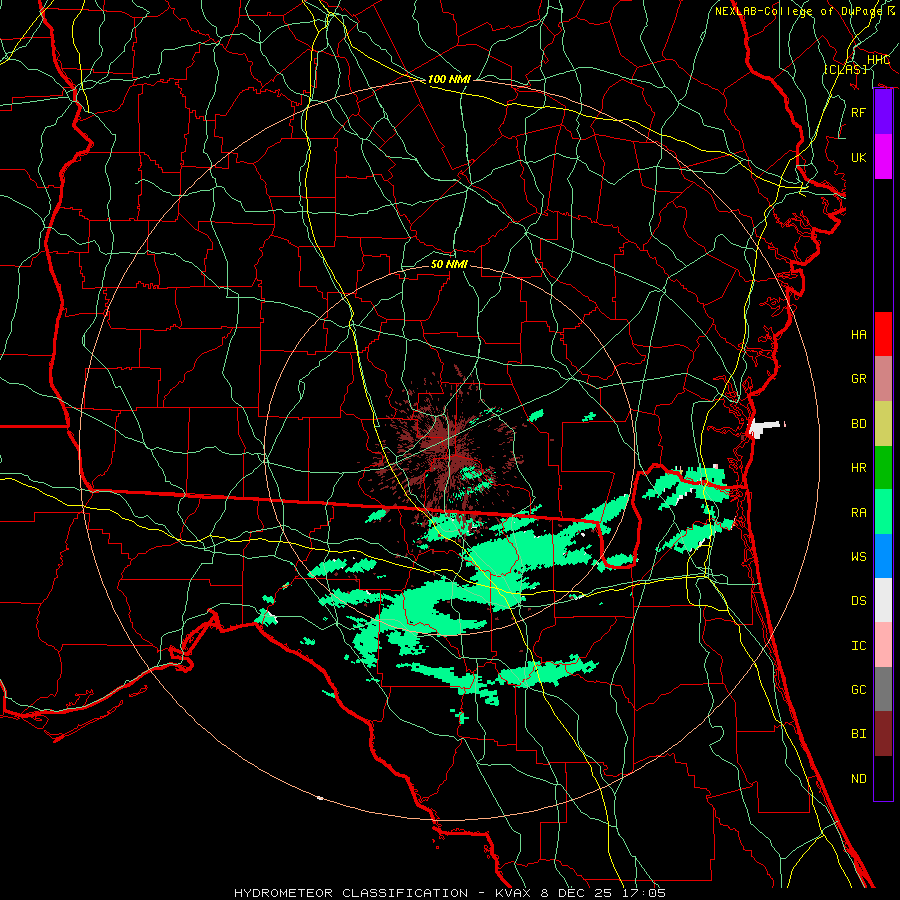Click the UK magenta legend swatch
This screenshot has width=900, height=900.
click(883, 157)
